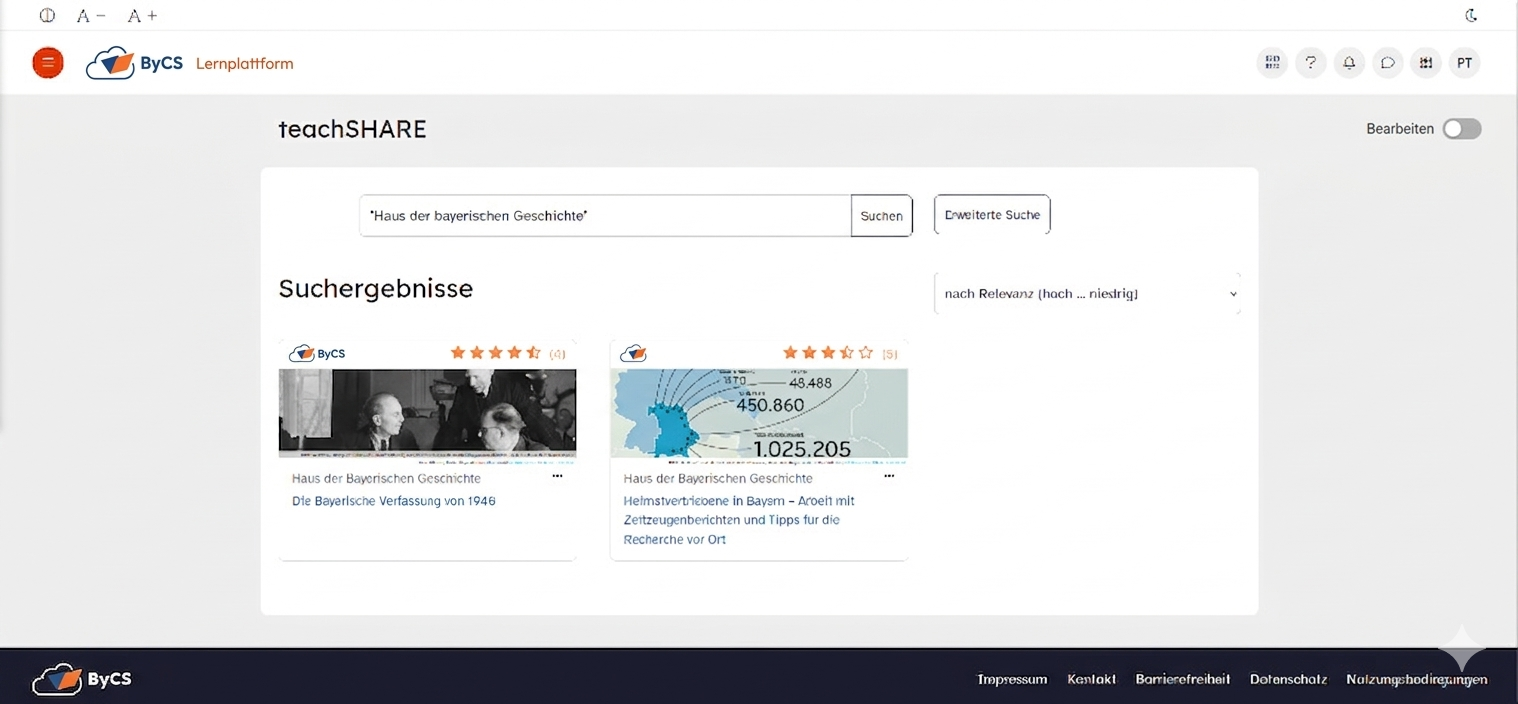Open Erweiterte Suche
Screen dimensions: 1518x704
pyautogui.click(x=992, y=215)
